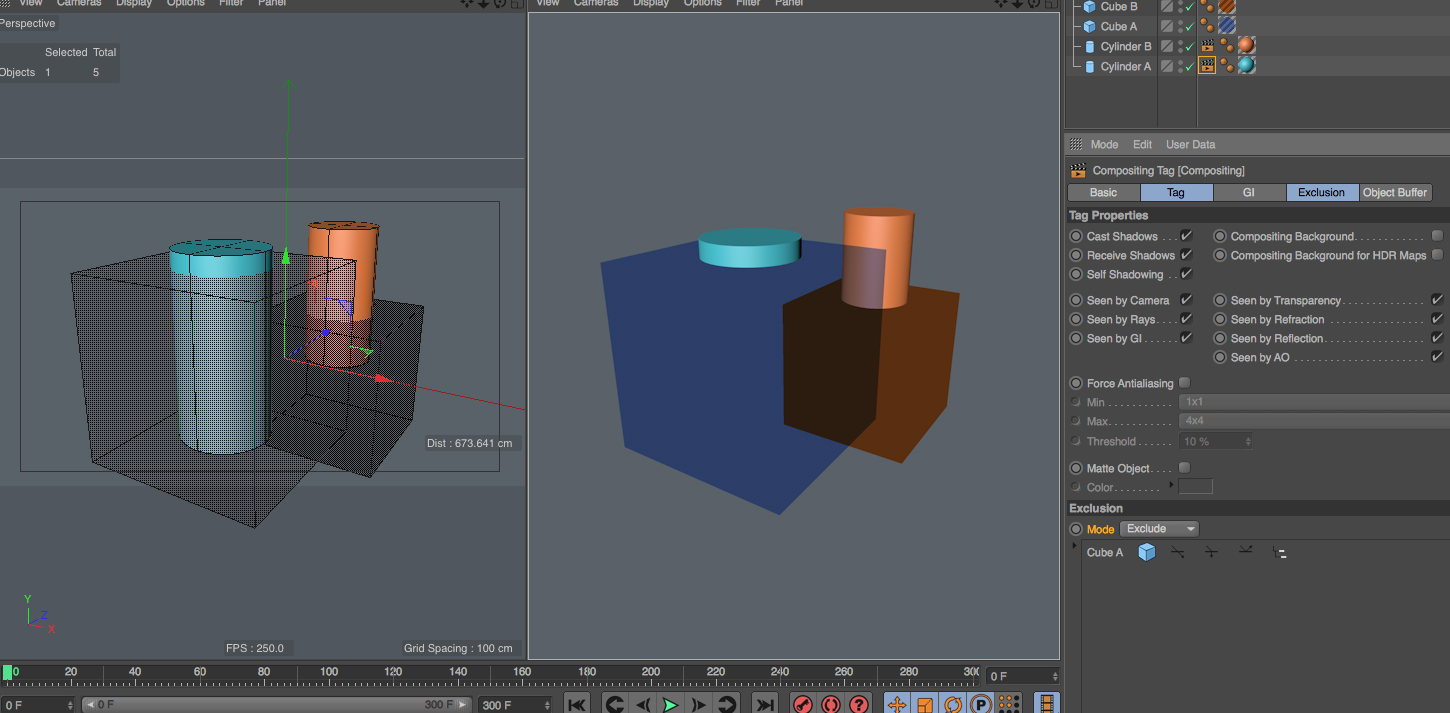This screenshot has width=1450, height=713.
Task: Toggle the Parameter key recording icon
Action: (x=981, y=704)
